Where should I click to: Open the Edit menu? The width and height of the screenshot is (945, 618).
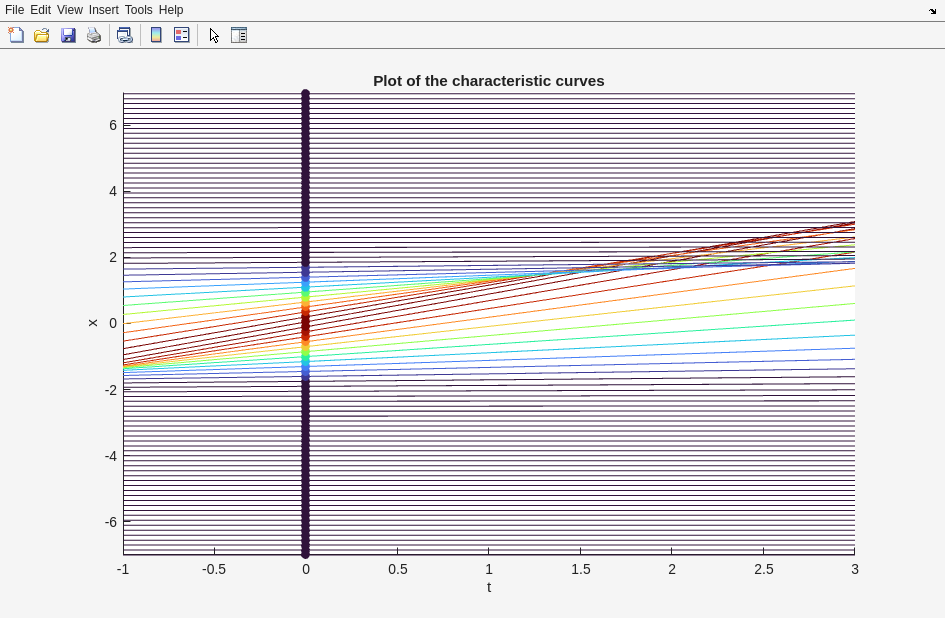(40, 10)
